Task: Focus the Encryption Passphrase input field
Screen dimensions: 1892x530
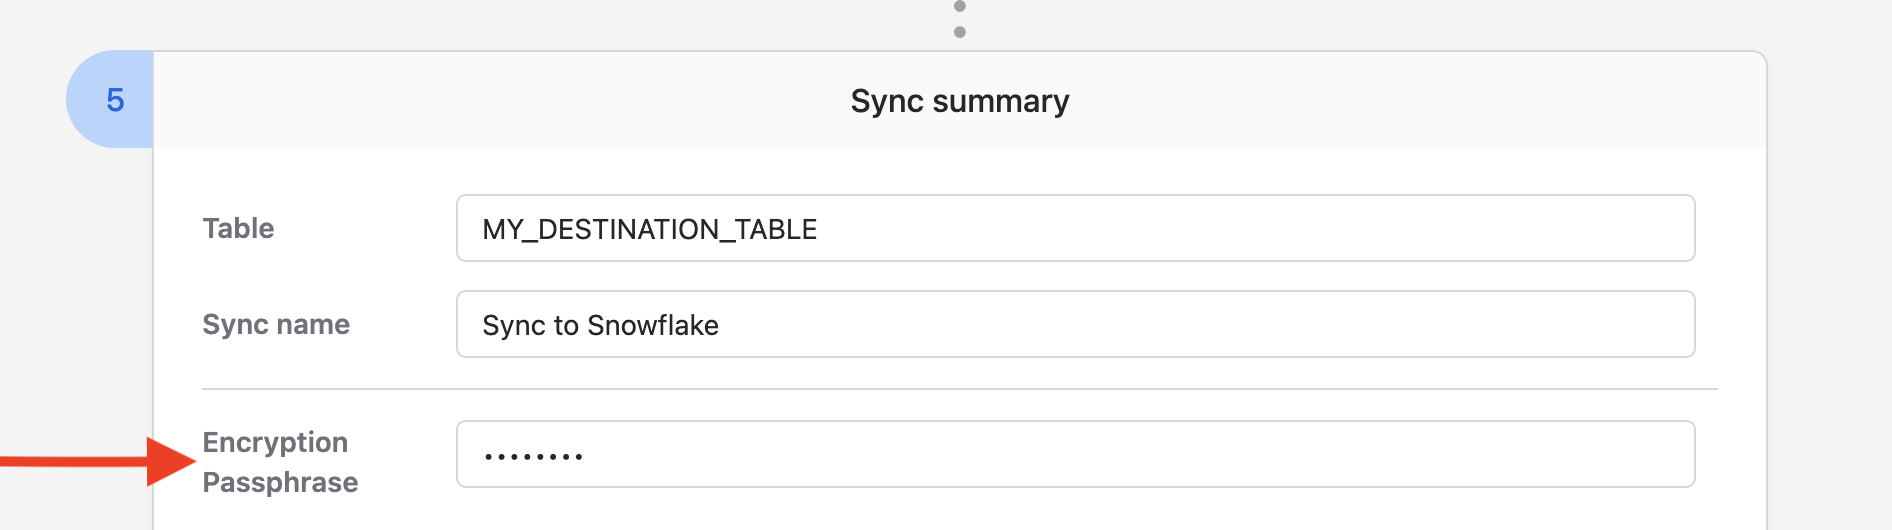Action: 1075,454
